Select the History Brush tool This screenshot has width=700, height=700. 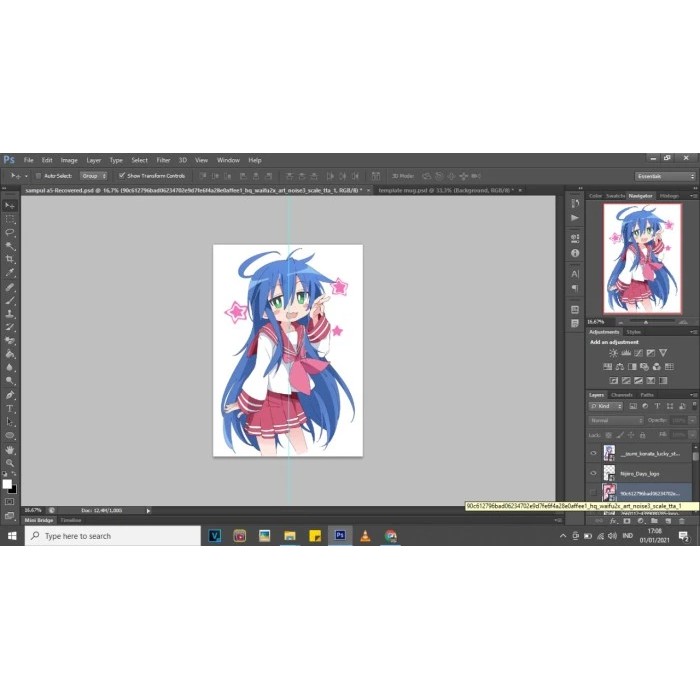point(10,327)
